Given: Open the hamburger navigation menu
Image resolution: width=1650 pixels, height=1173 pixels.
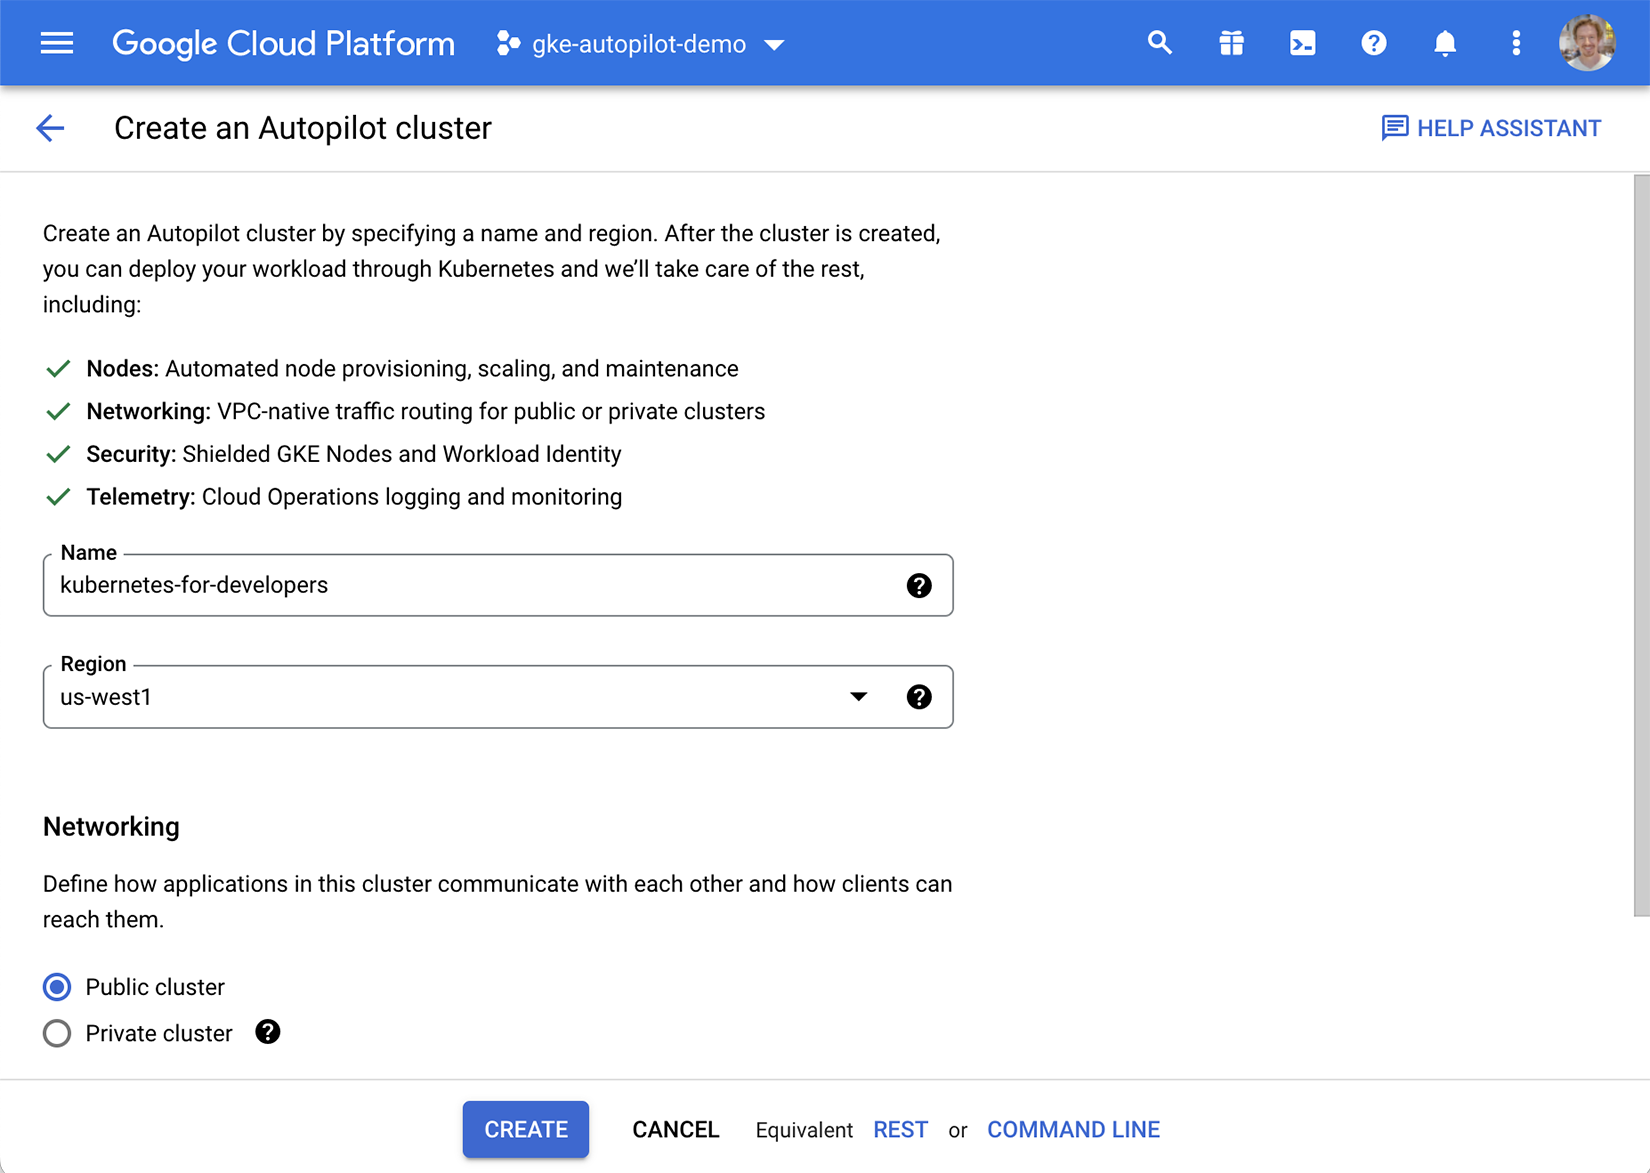Looking at the screenshot, I should [x=57, y=44].
